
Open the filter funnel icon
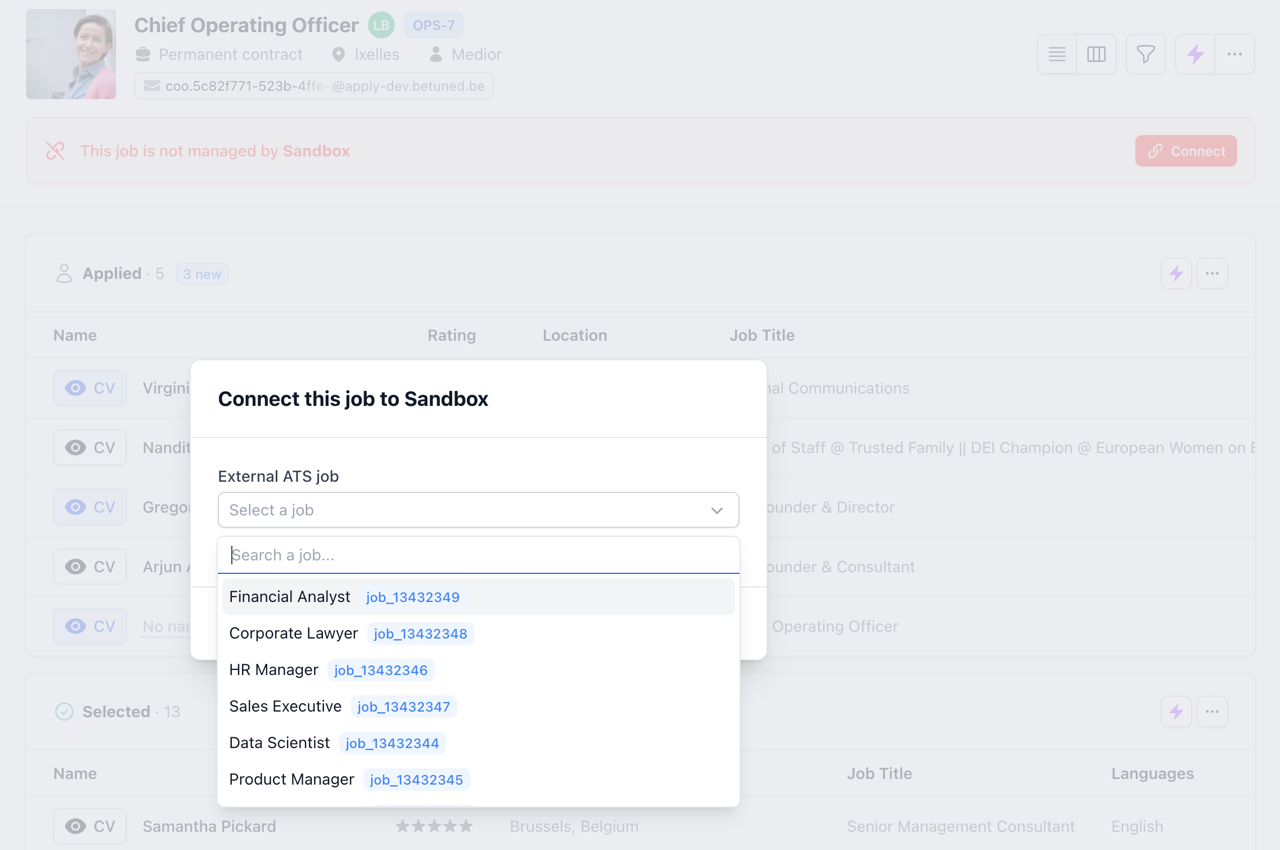1146,55
